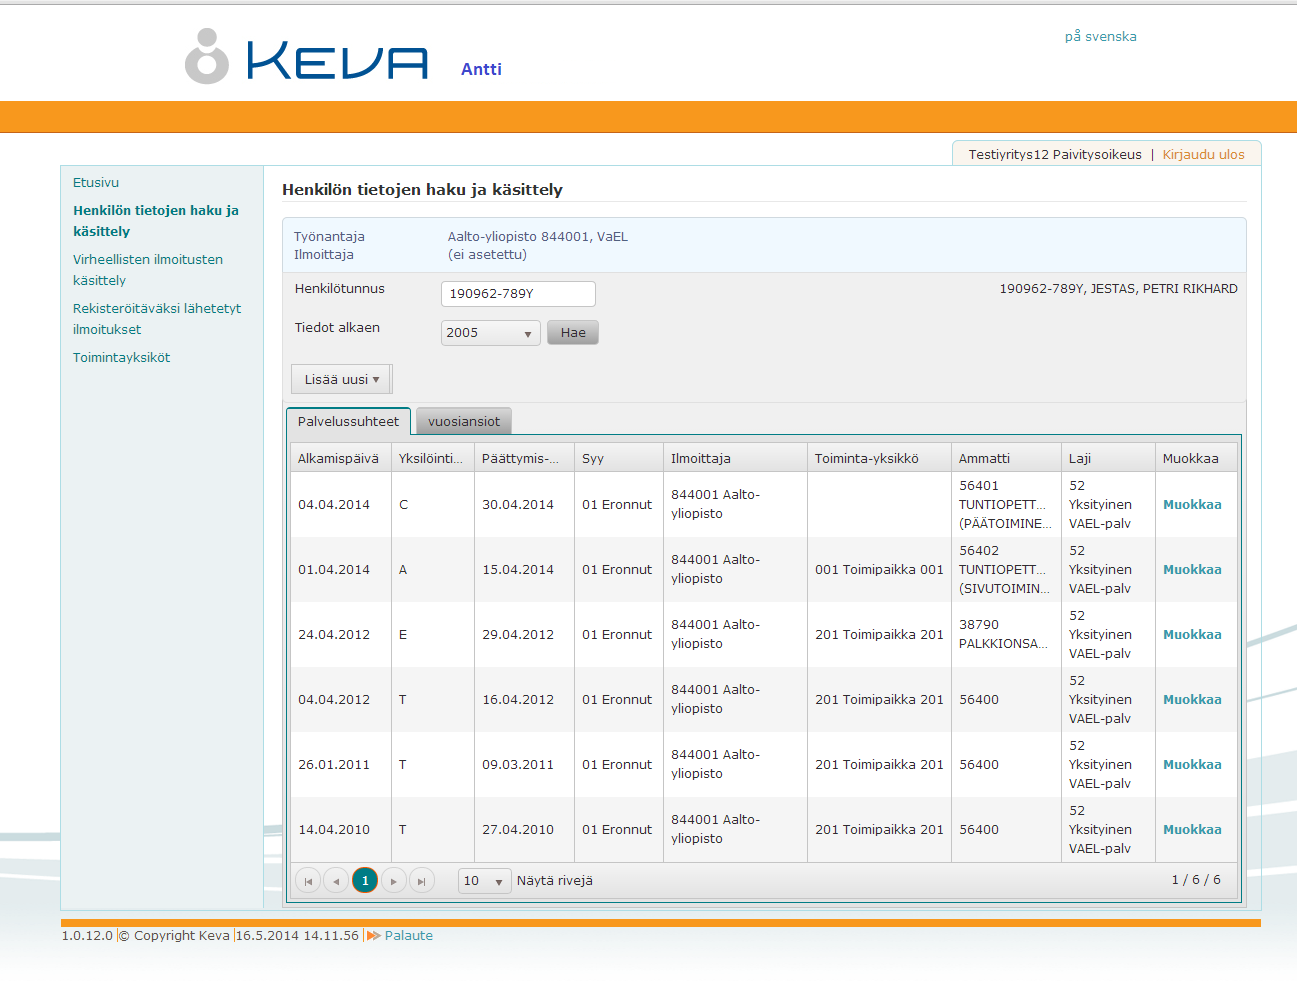The height and width of the screenshot is (998, 1297).
Task: Select 56401 TUNTIOPETT... occupation cell
Action: click(1006, 505)
